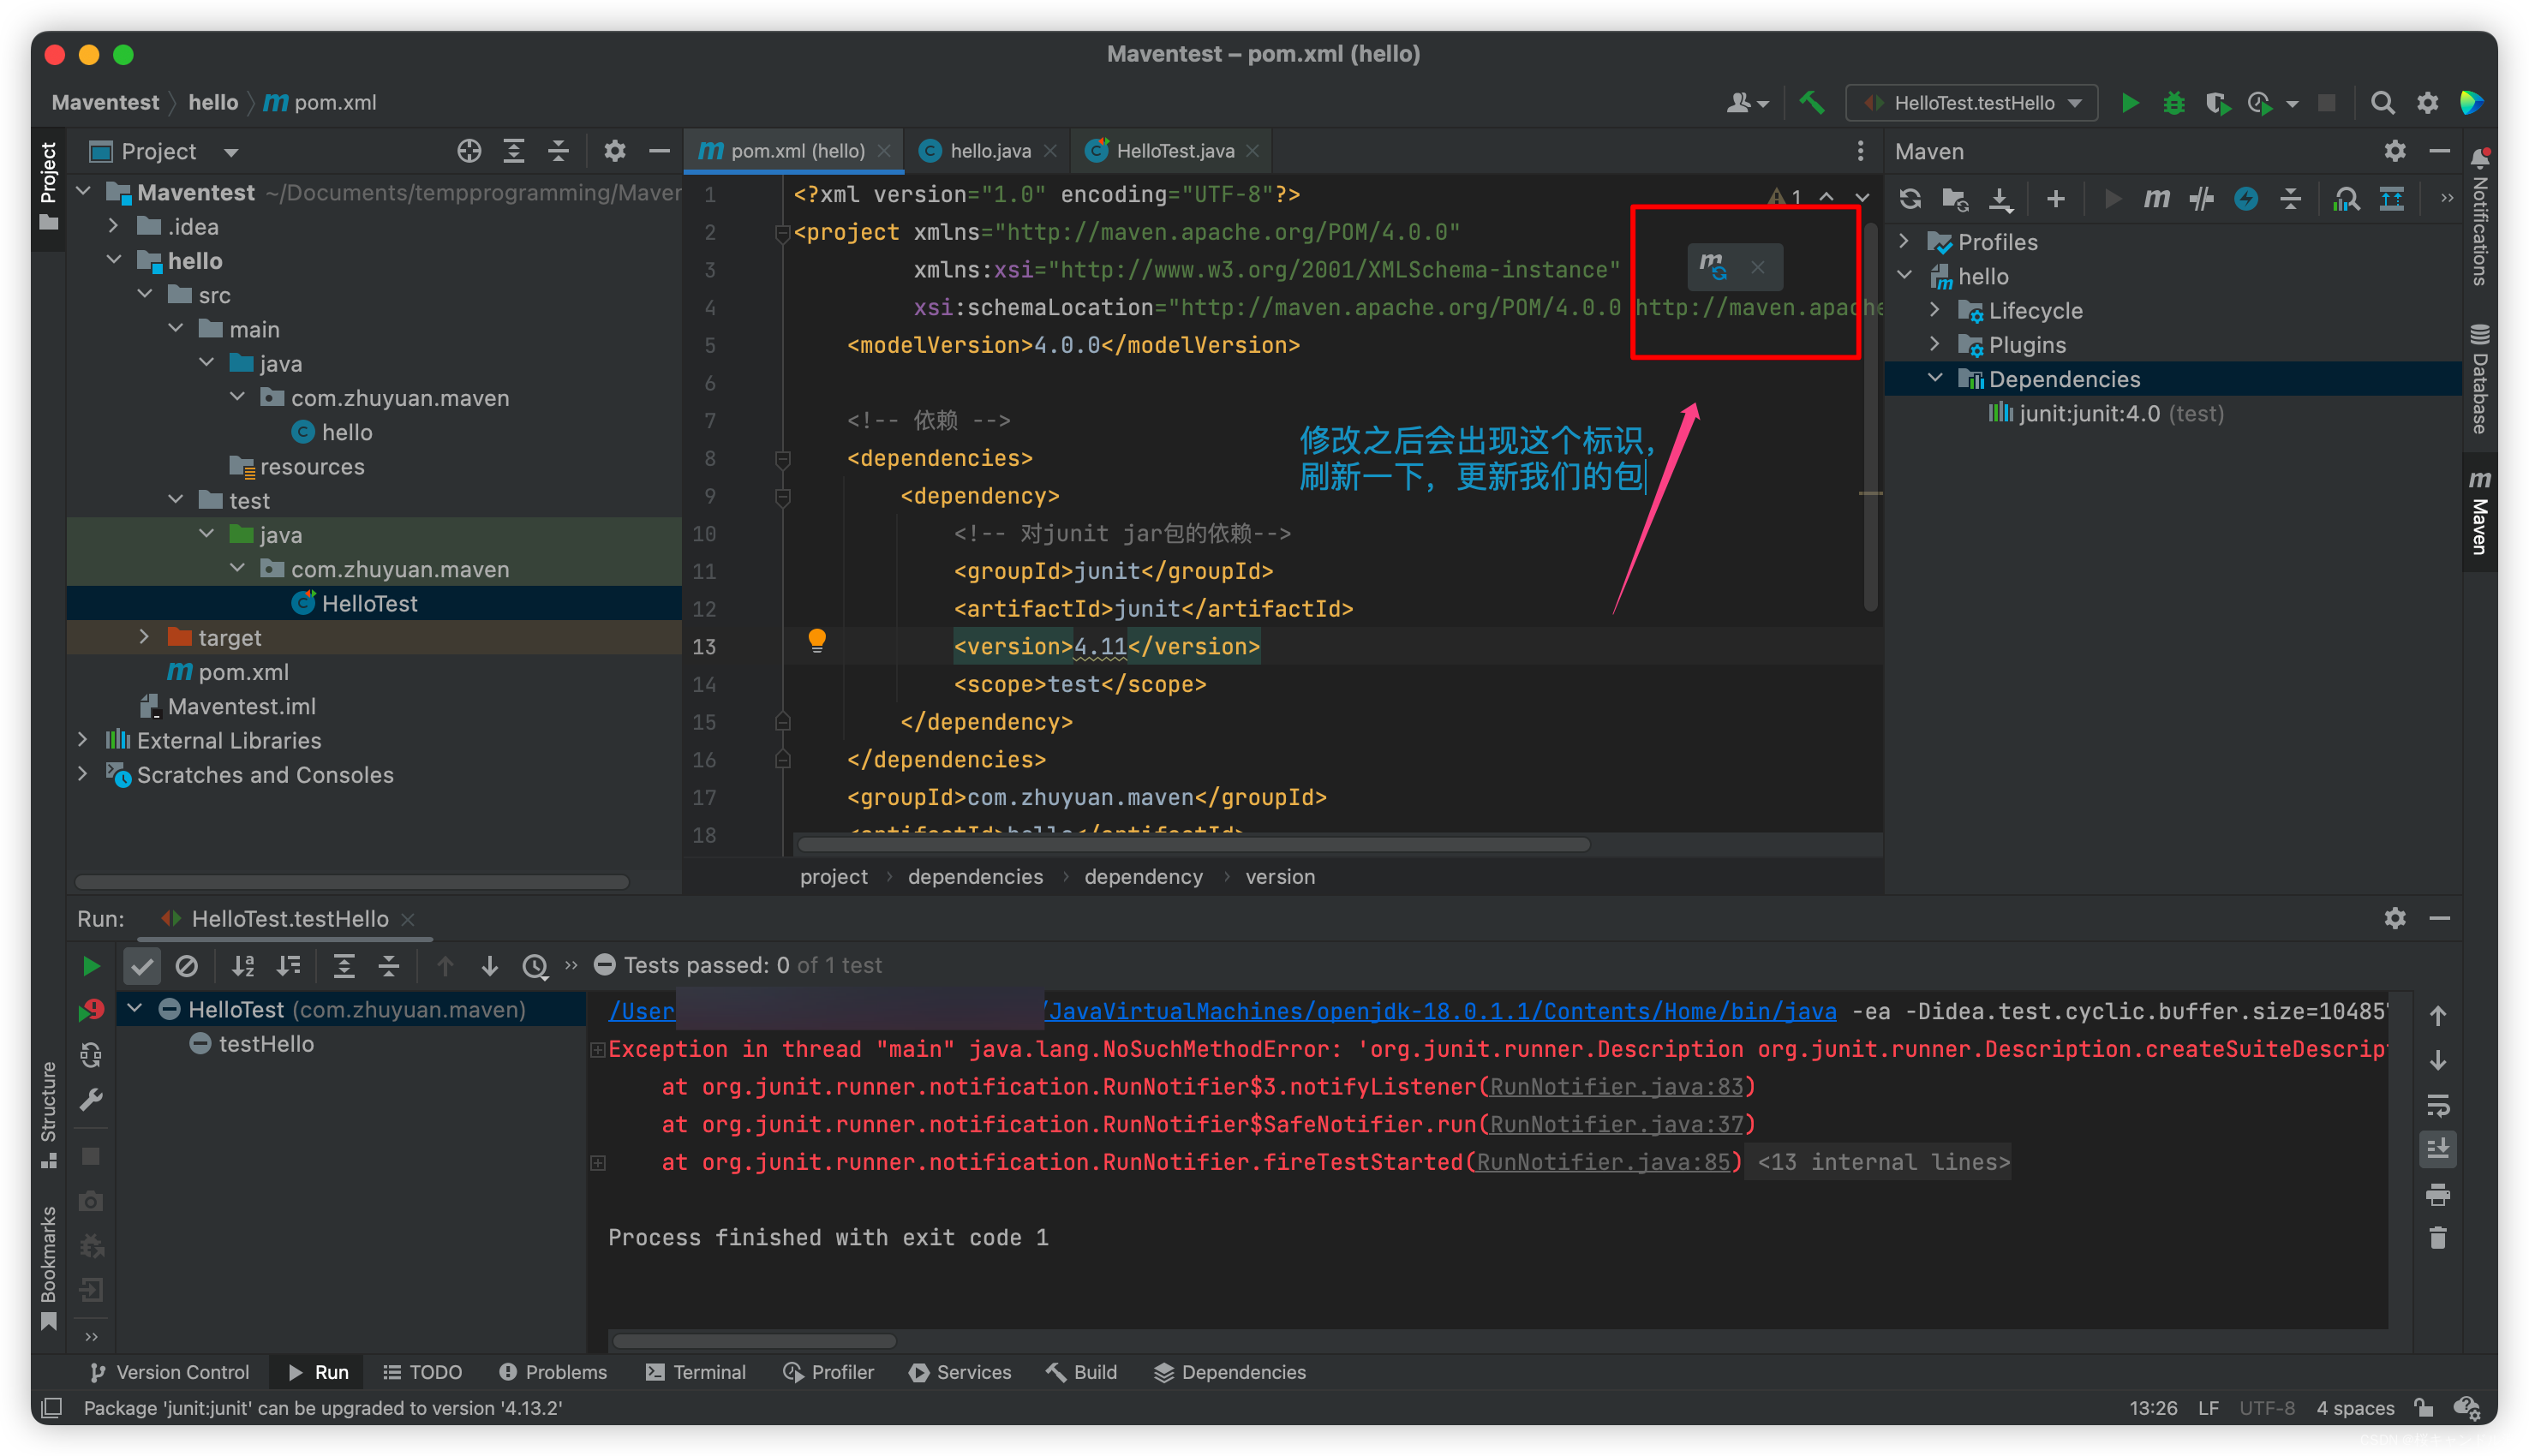This screenshot has width=2529, height=1456.
Task: Rerun tests with green play in Run panel
Action: [x=90, y=965]
